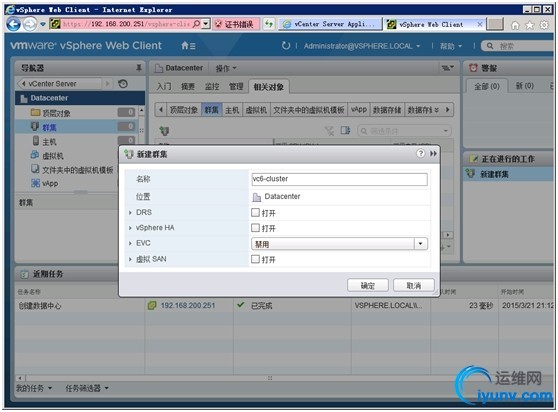Open the Datacenter 操作 actions menu
558x412 pixels.
[x=226, y=68]
